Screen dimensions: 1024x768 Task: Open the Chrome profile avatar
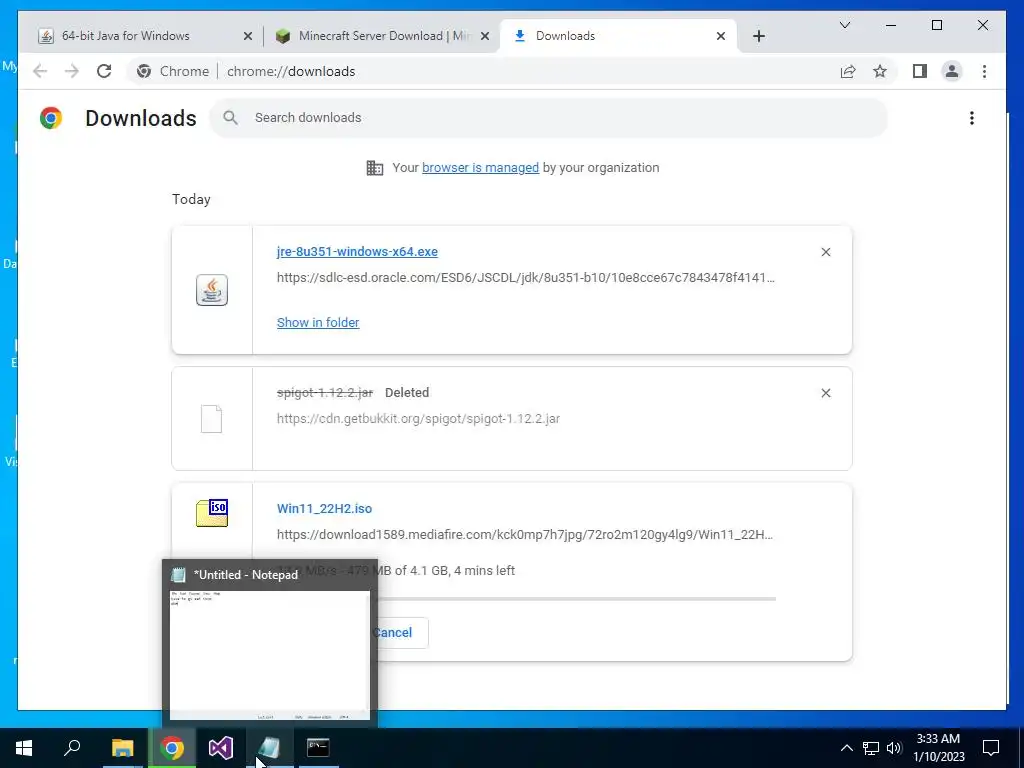tap(952, 71)
